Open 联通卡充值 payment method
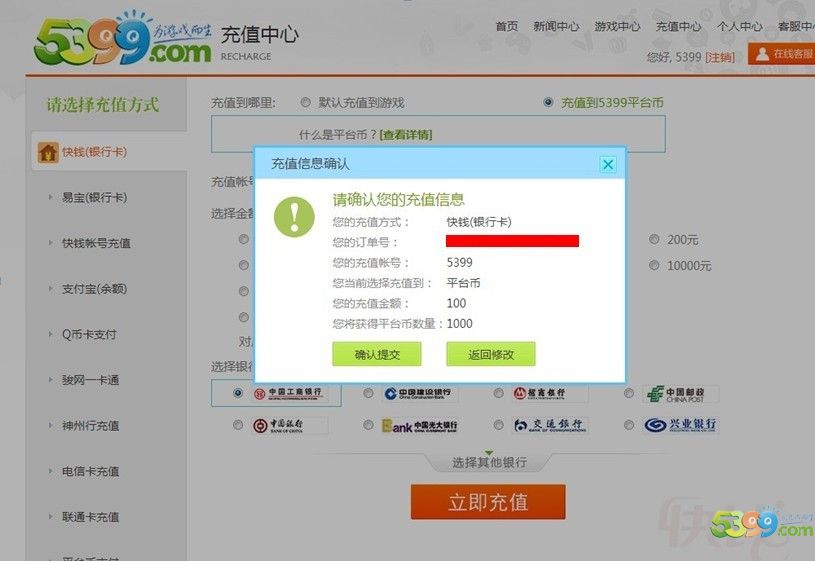 click(x=90, y=517)
